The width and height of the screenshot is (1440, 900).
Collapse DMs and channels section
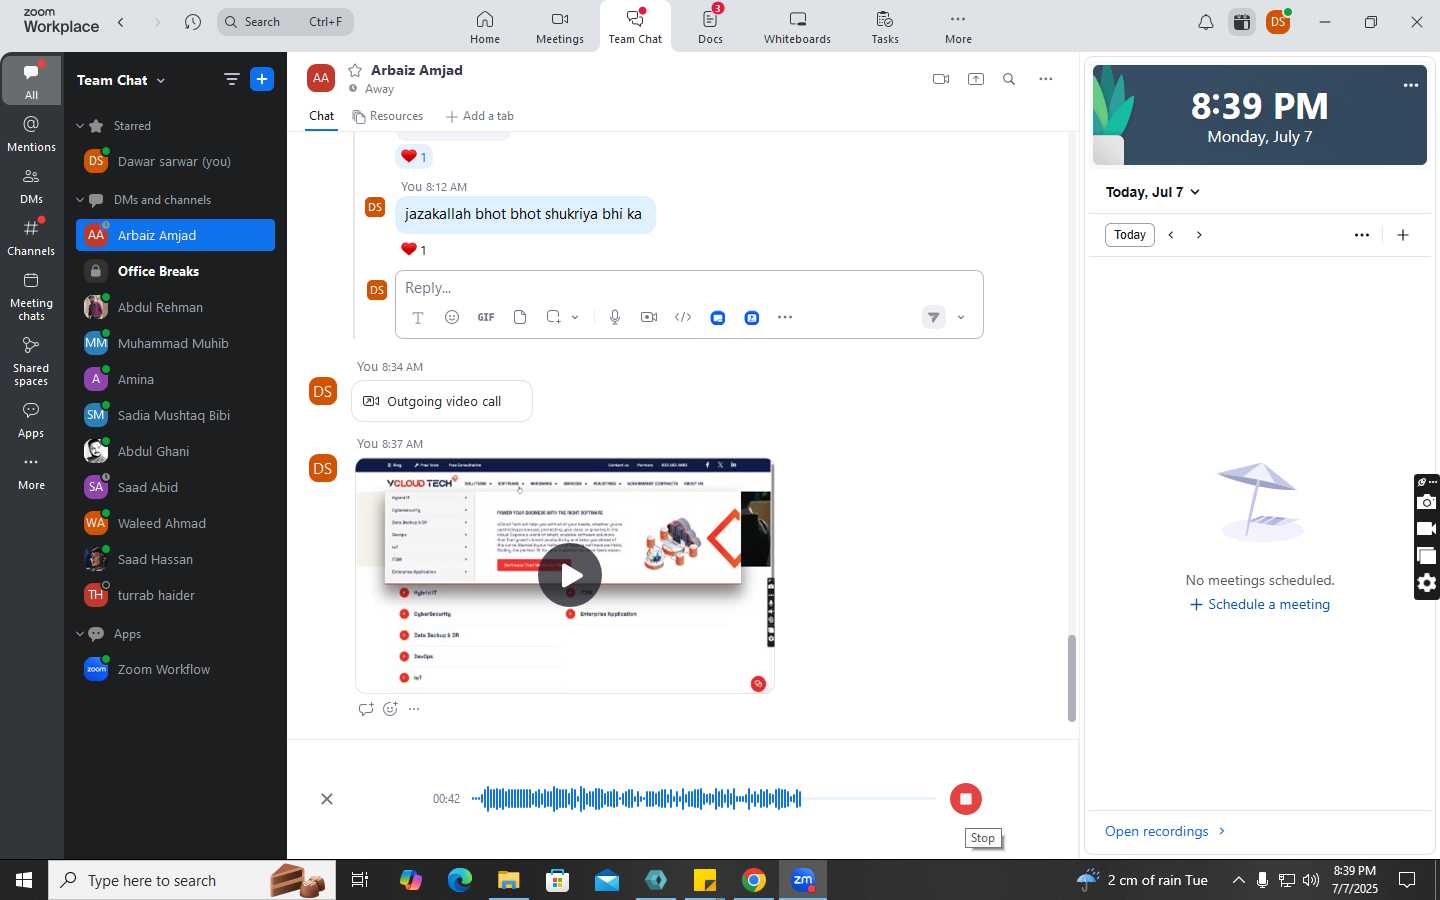coord(80,200)
